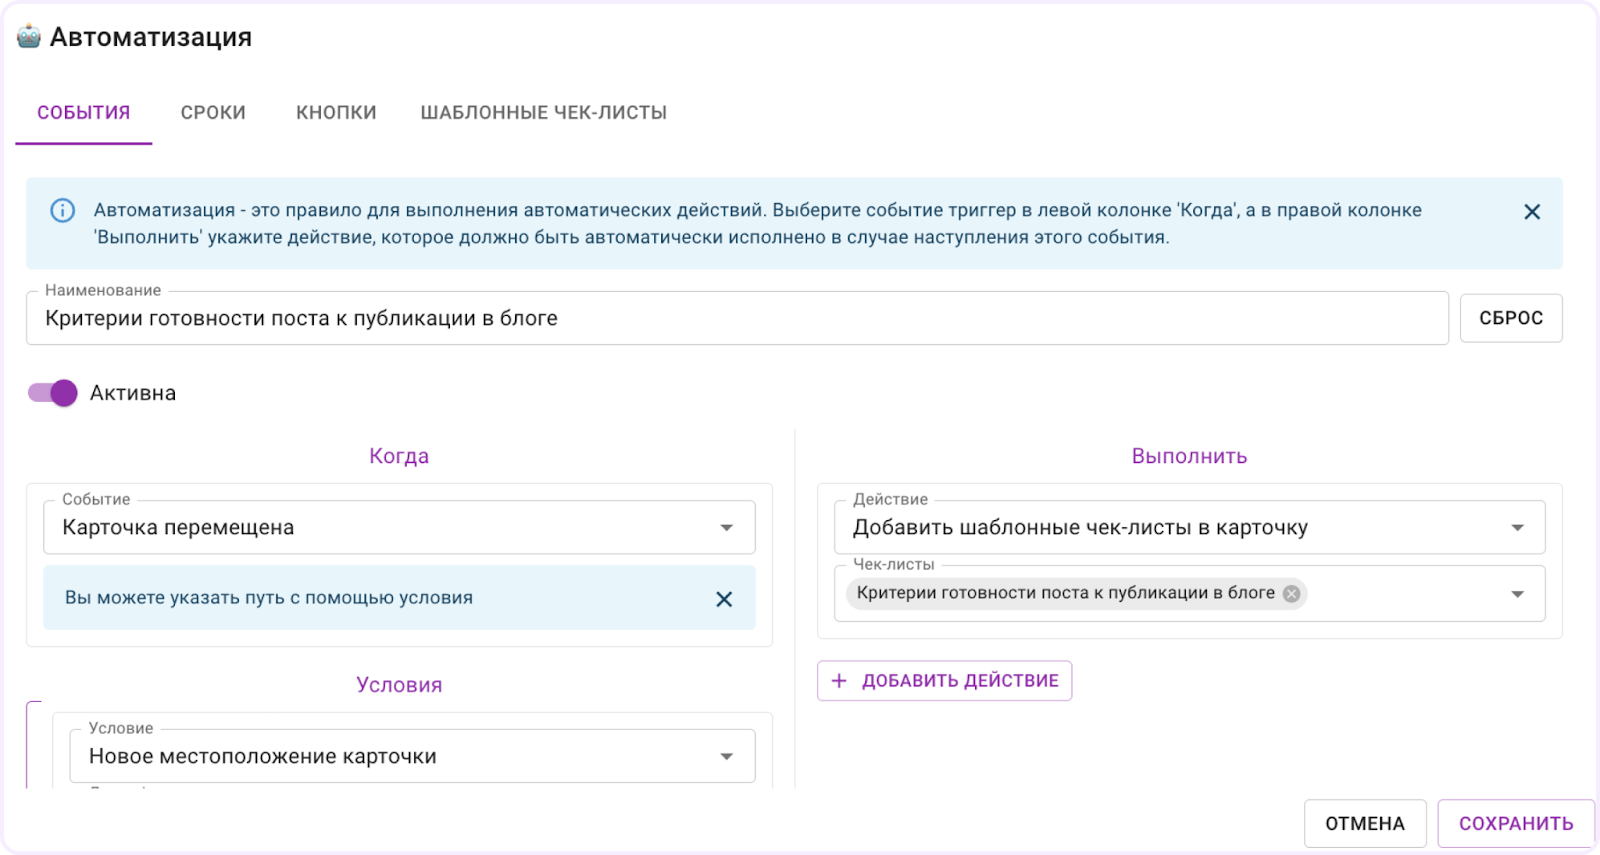Open the Условие dropdown
The image size is (1600, 855).
726,757
